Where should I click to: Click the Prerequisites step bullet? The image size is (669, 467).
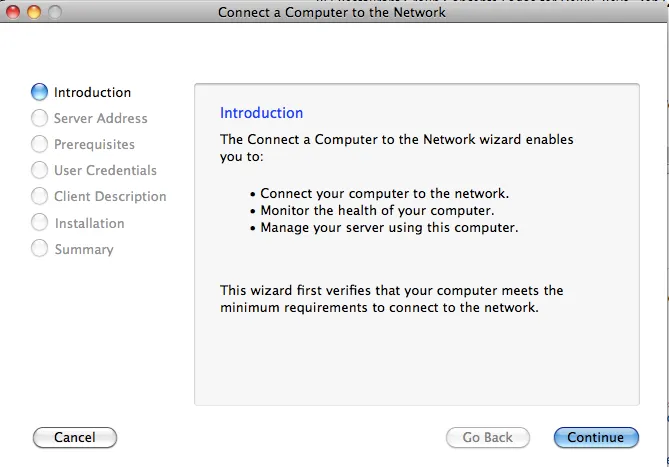pos(39,144)
